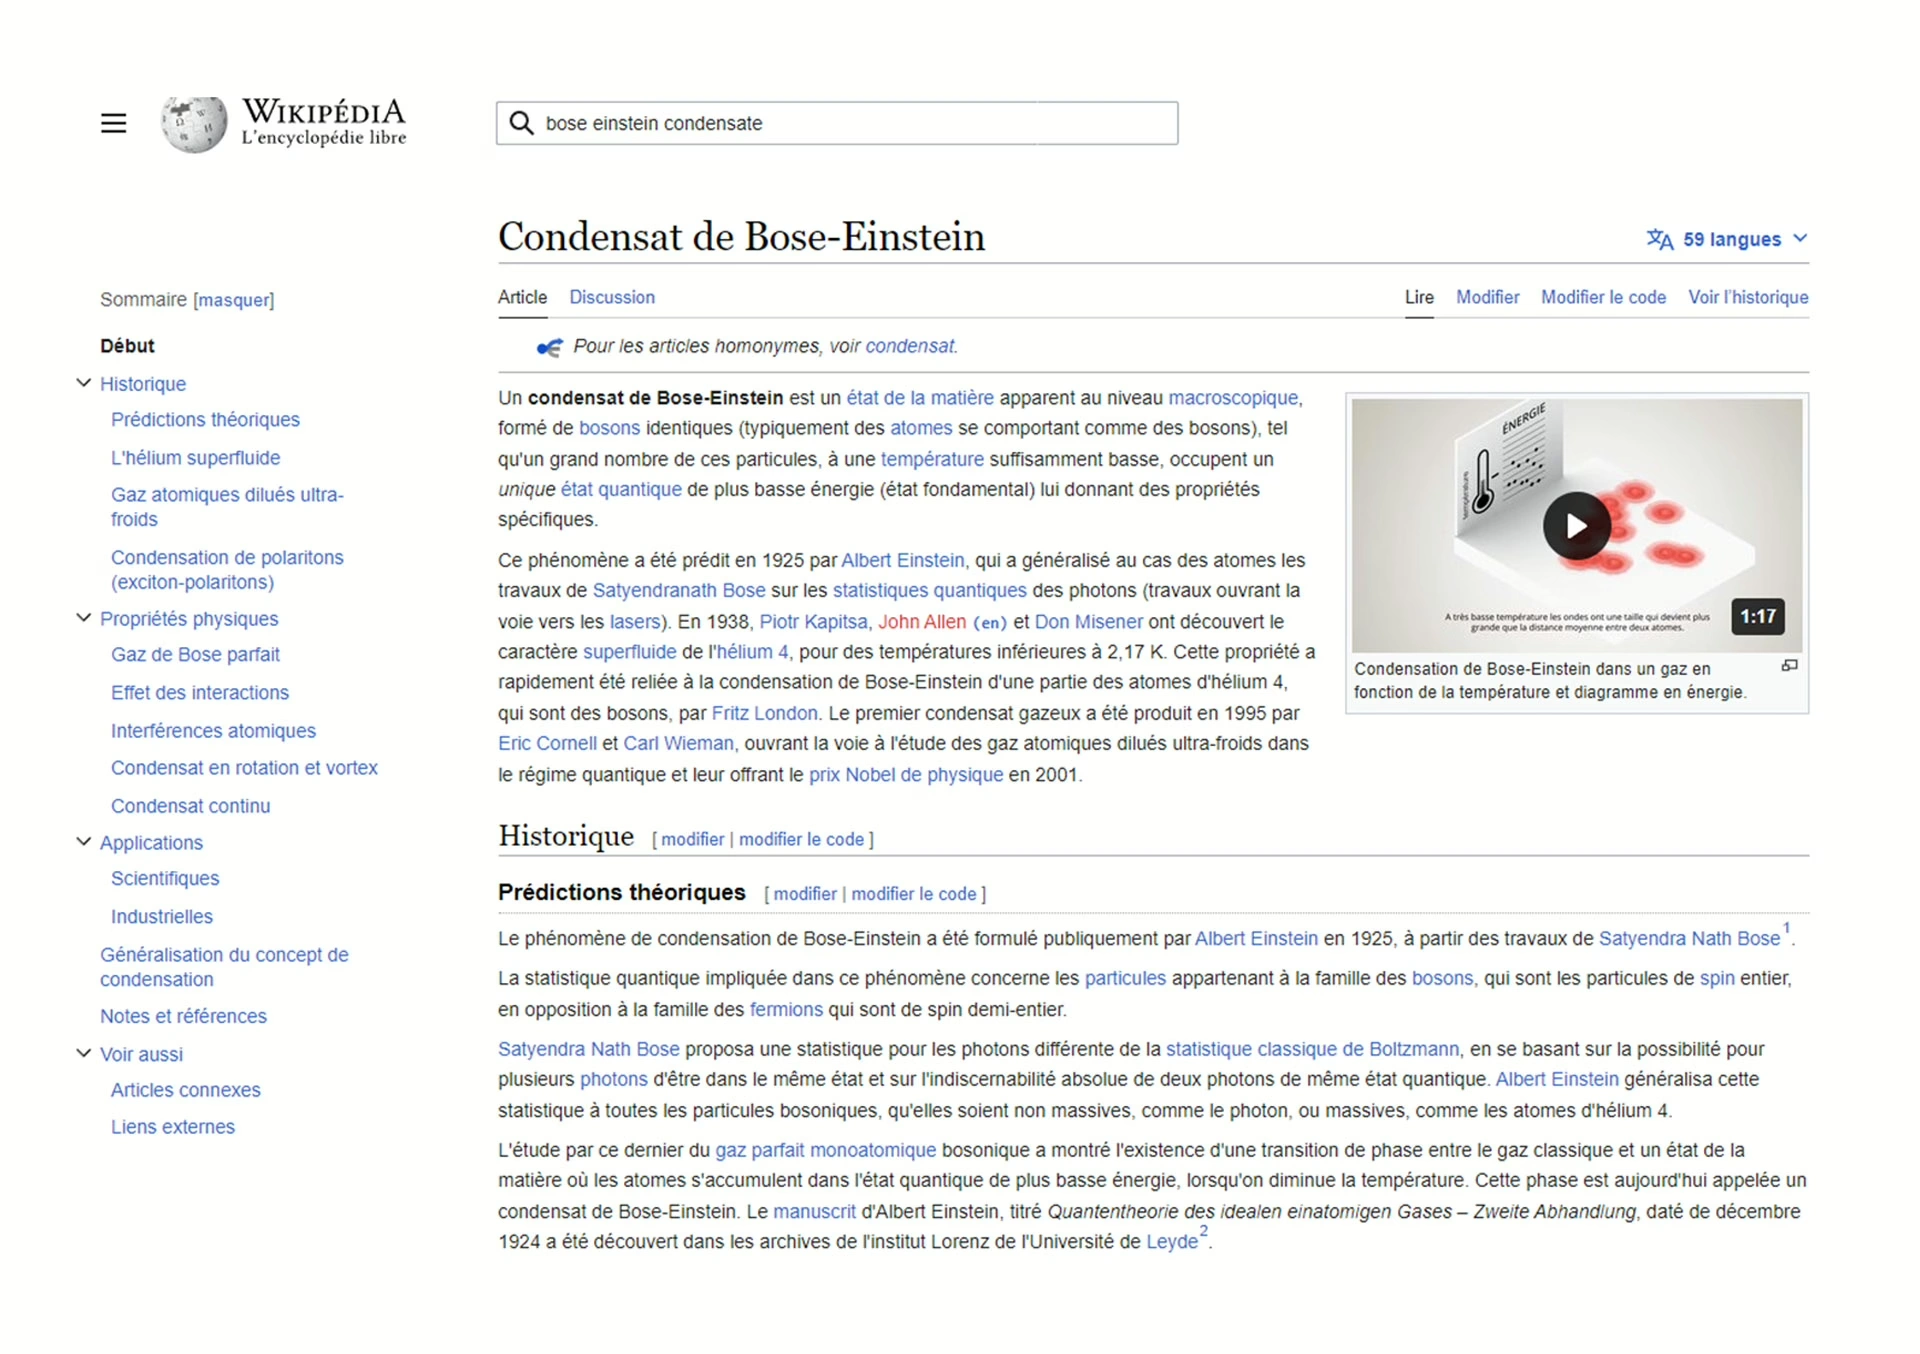Open the état quantique link

pos(621,489)
